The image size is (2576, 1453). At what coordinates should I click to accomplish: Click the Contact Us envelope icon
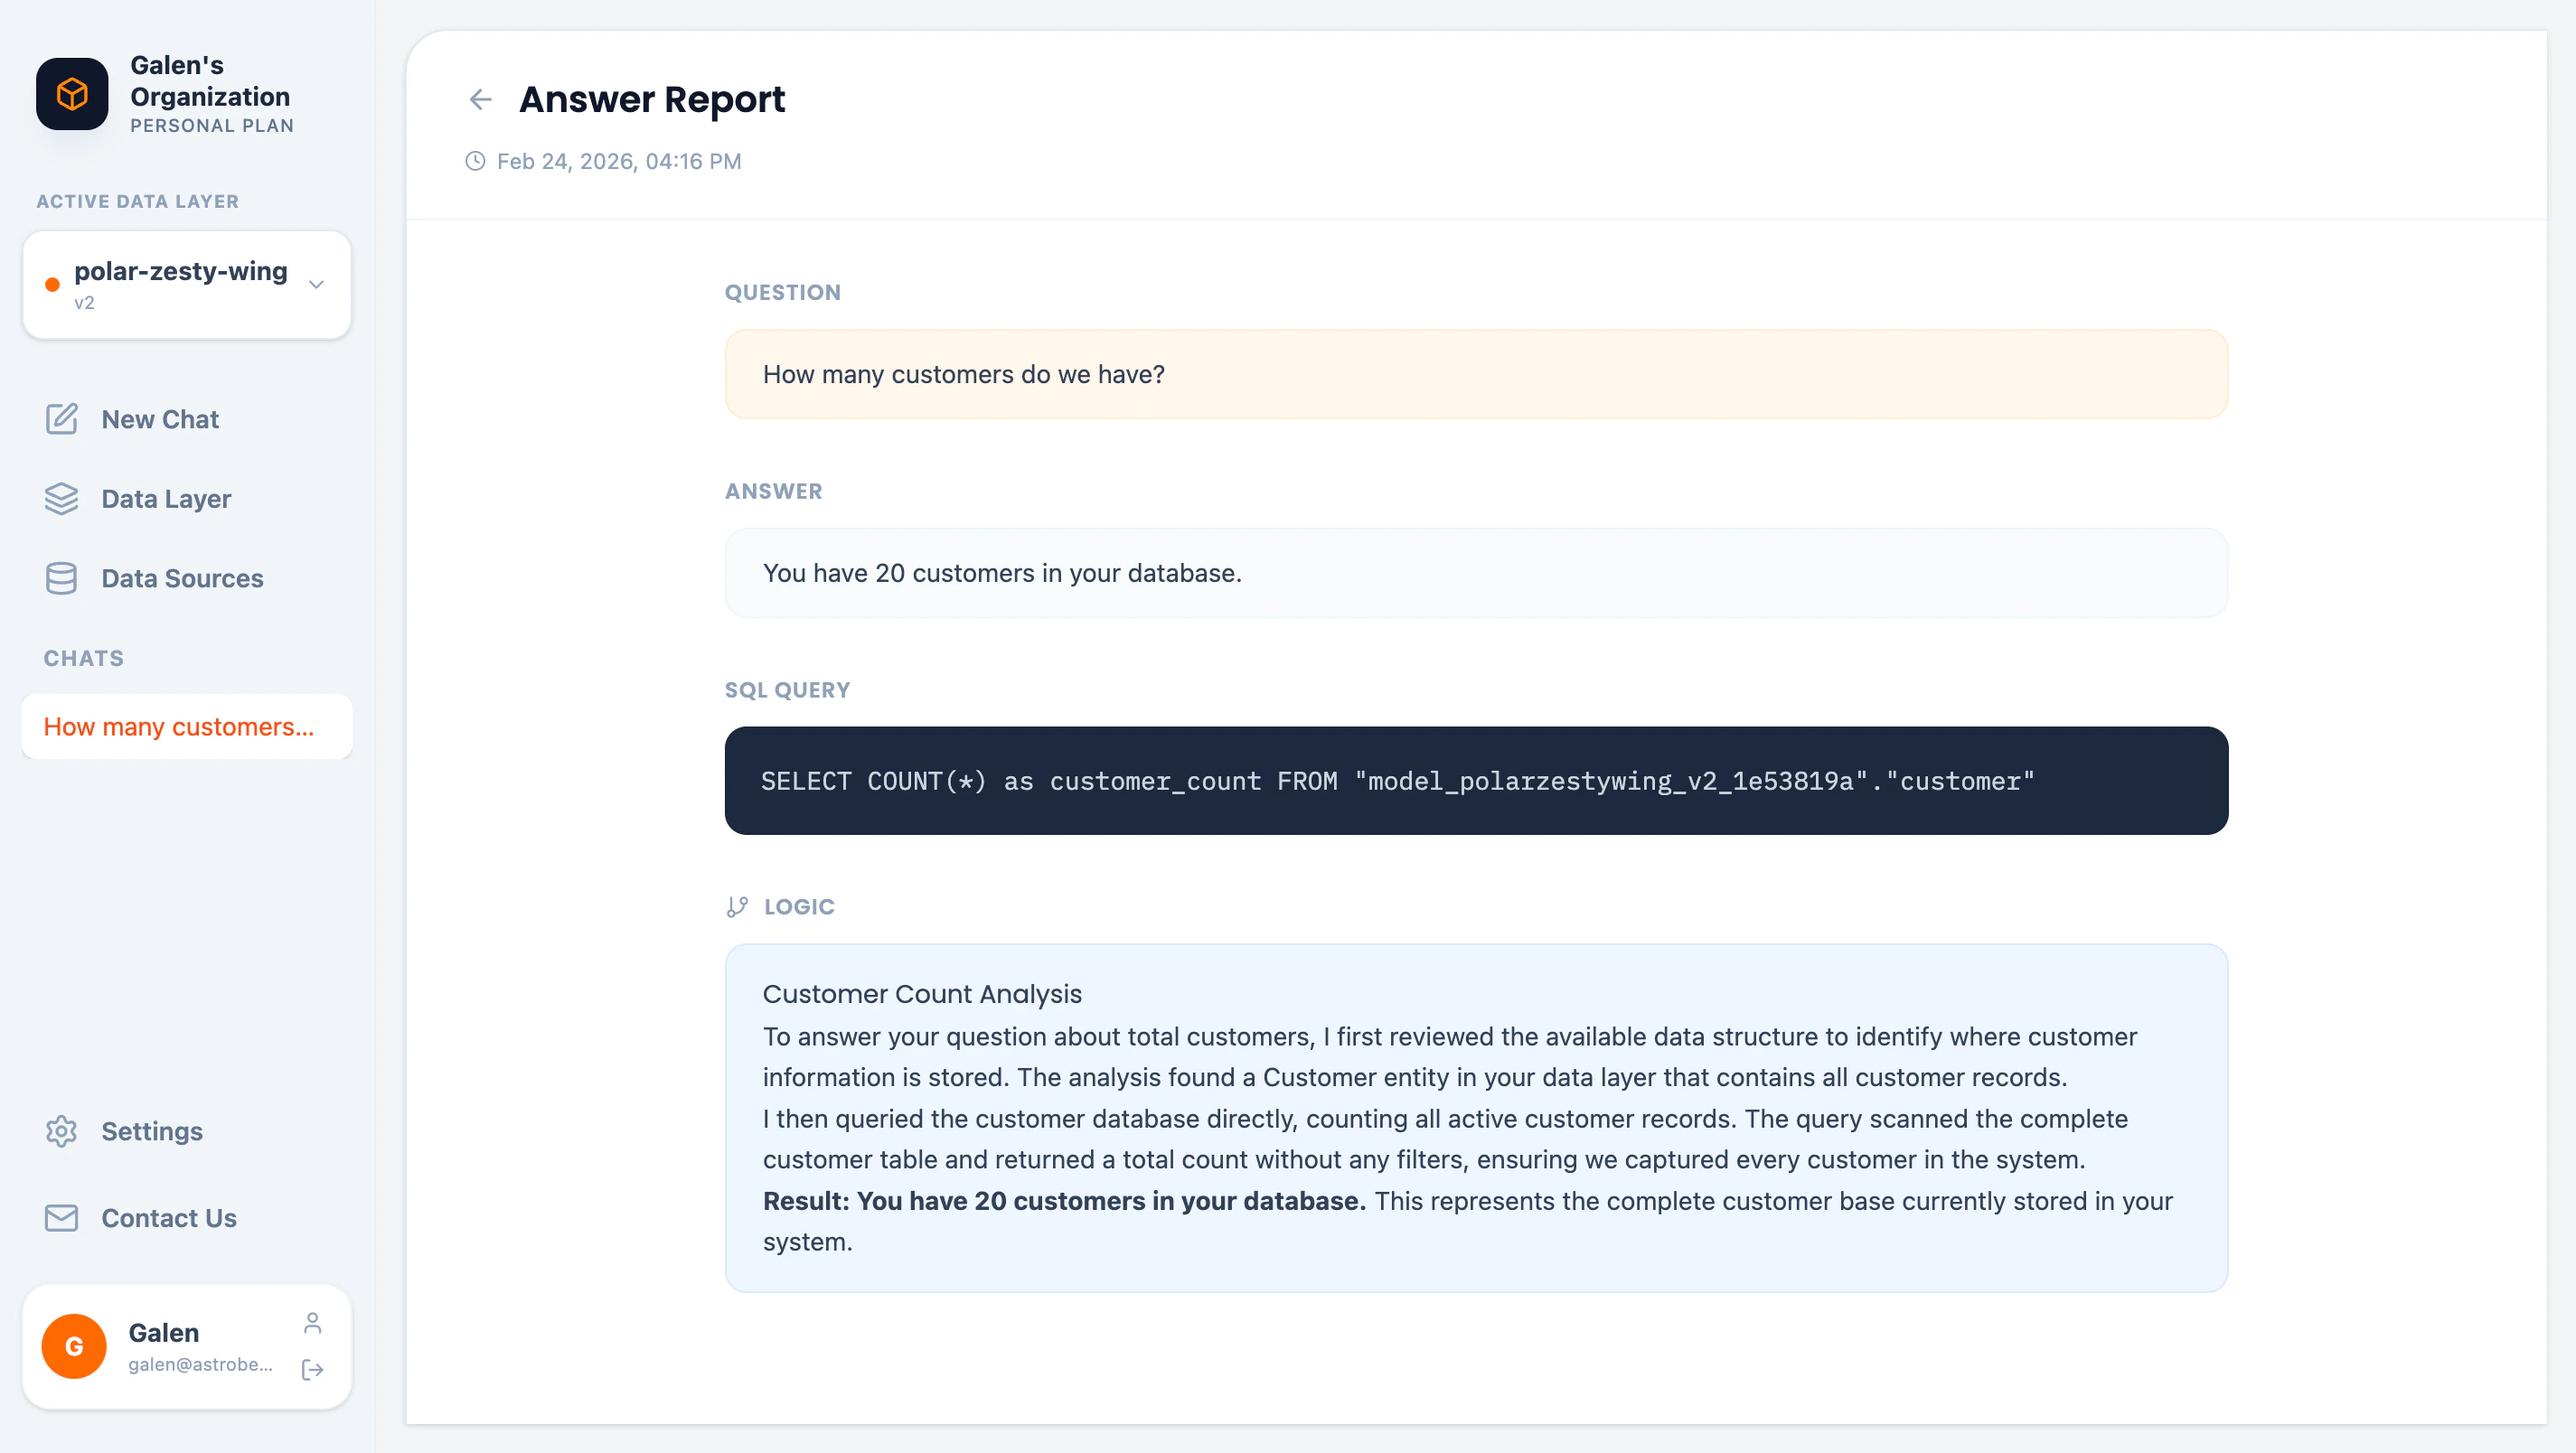point(61,1218)
